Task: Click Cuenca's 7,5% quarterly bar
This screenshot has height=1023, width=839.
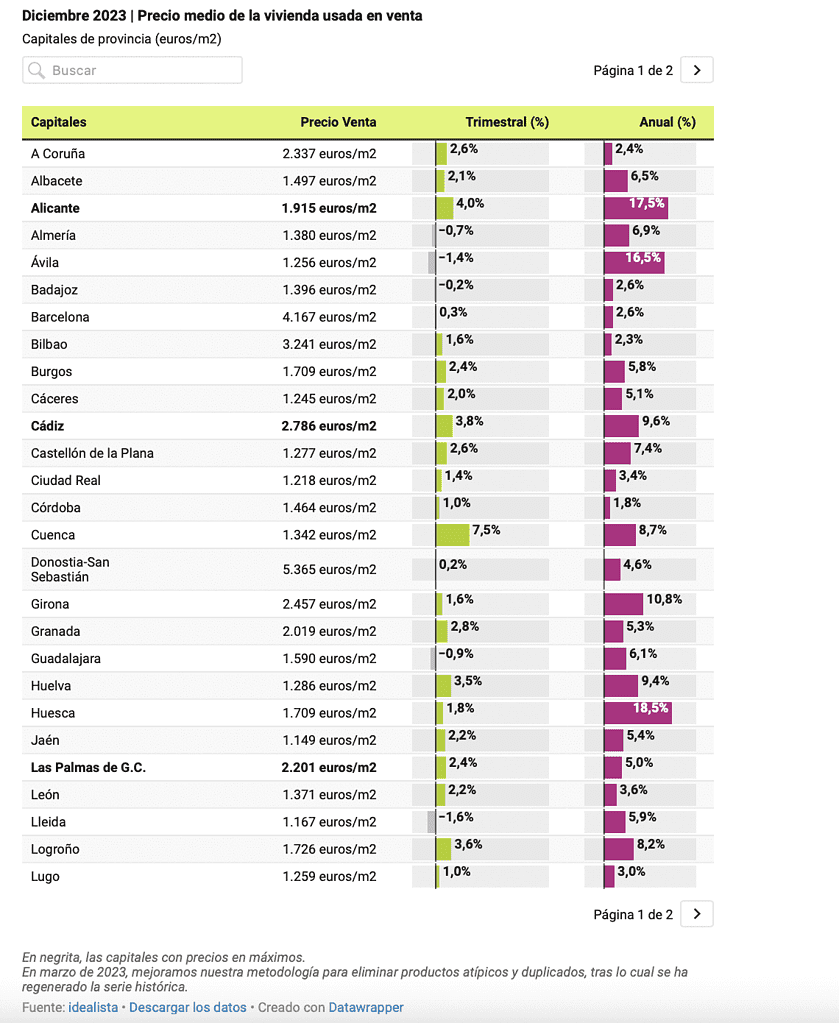Action: [453, 534]
